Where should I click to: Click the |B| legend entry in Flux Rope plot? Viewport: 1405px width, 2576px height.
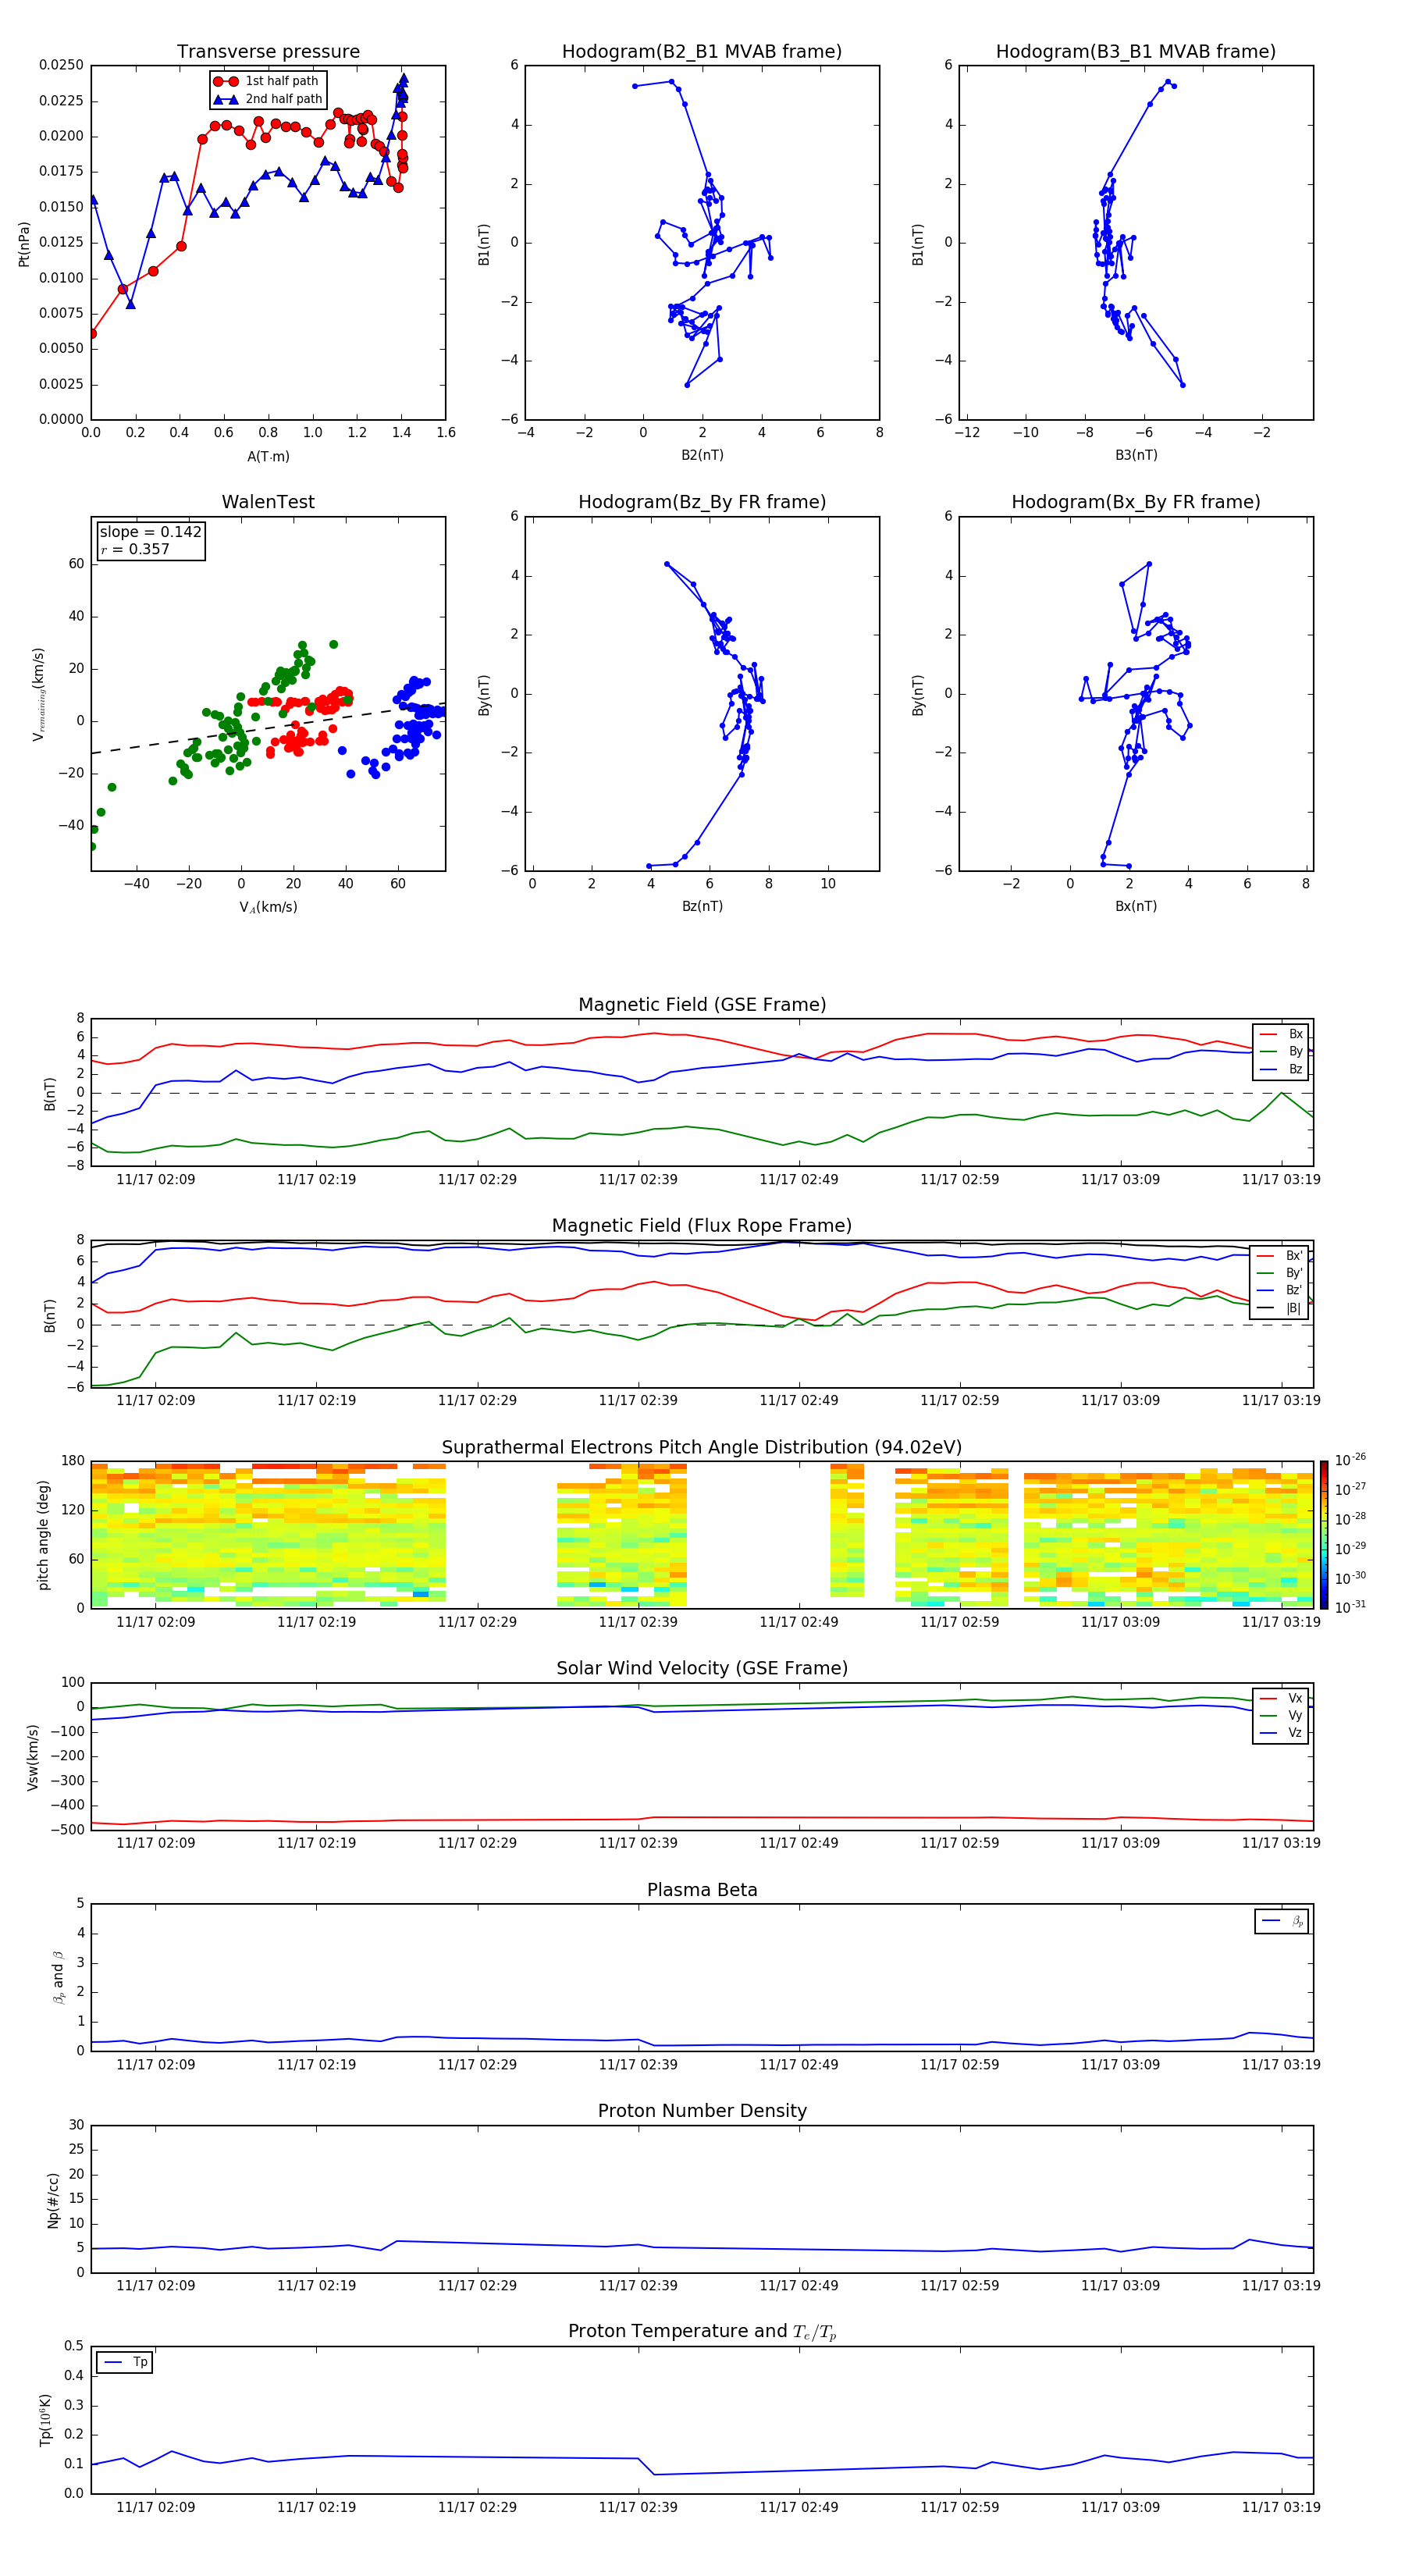coord(1280,1308)
